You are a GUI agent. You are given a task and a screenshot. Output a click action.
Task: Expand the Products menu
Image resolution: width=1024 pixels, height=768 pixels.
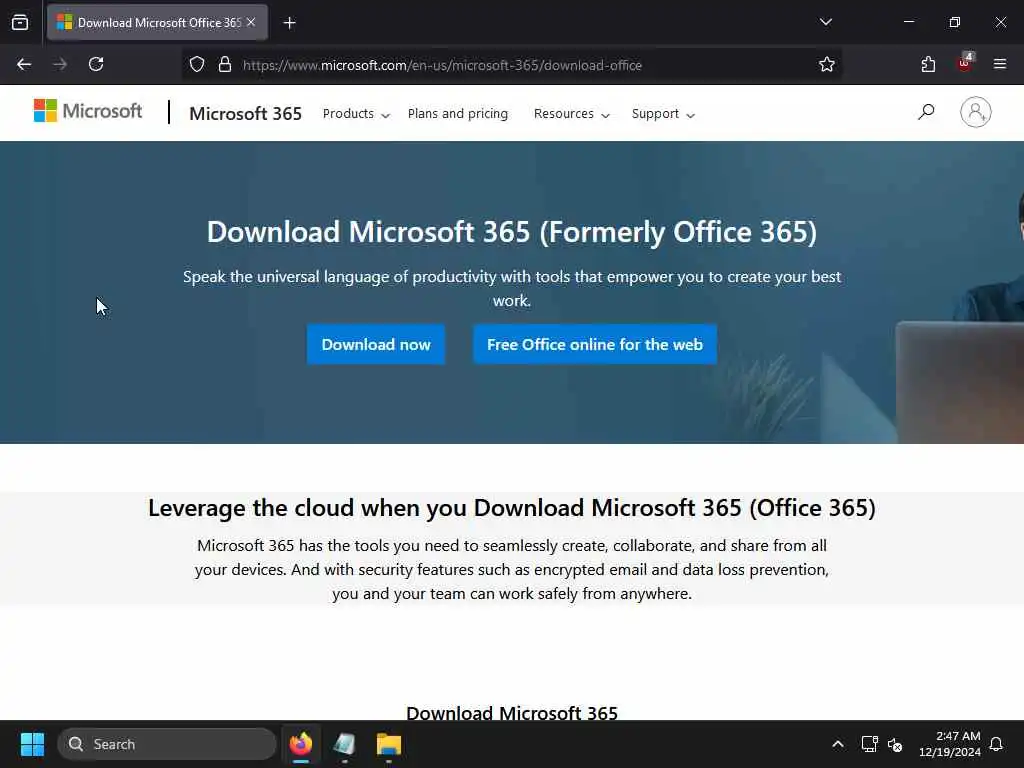click(x=356, y=114)
